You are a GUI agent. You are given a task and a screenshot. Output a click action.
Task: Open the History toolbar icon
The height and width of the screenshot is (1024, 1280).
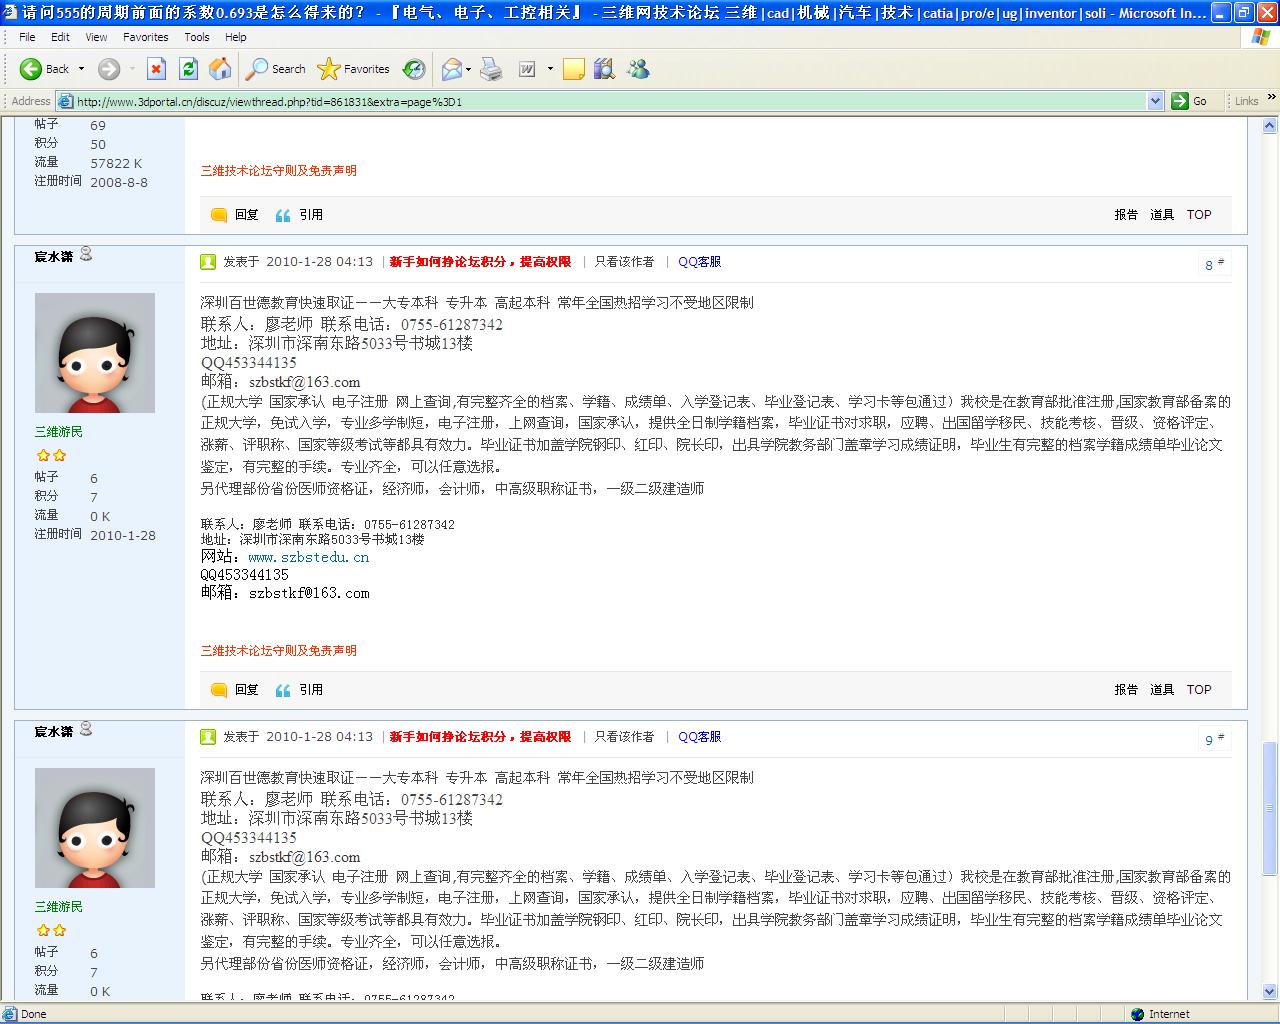pyautogui.click(x=414, y=69)
